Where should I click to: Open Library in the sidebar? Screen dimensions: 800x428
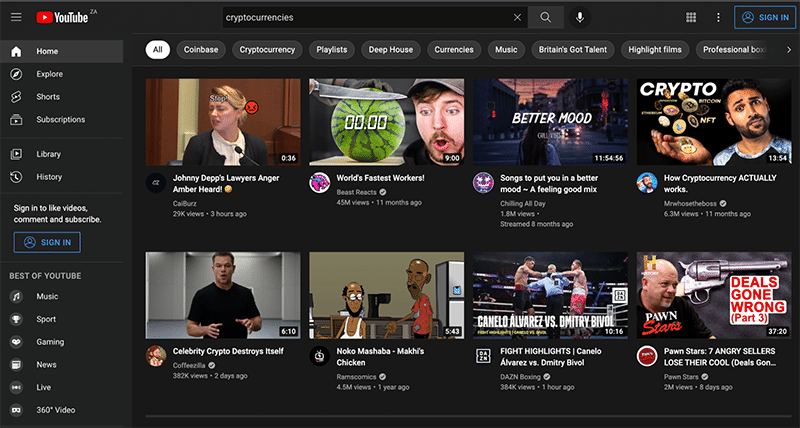pos(49,154)
